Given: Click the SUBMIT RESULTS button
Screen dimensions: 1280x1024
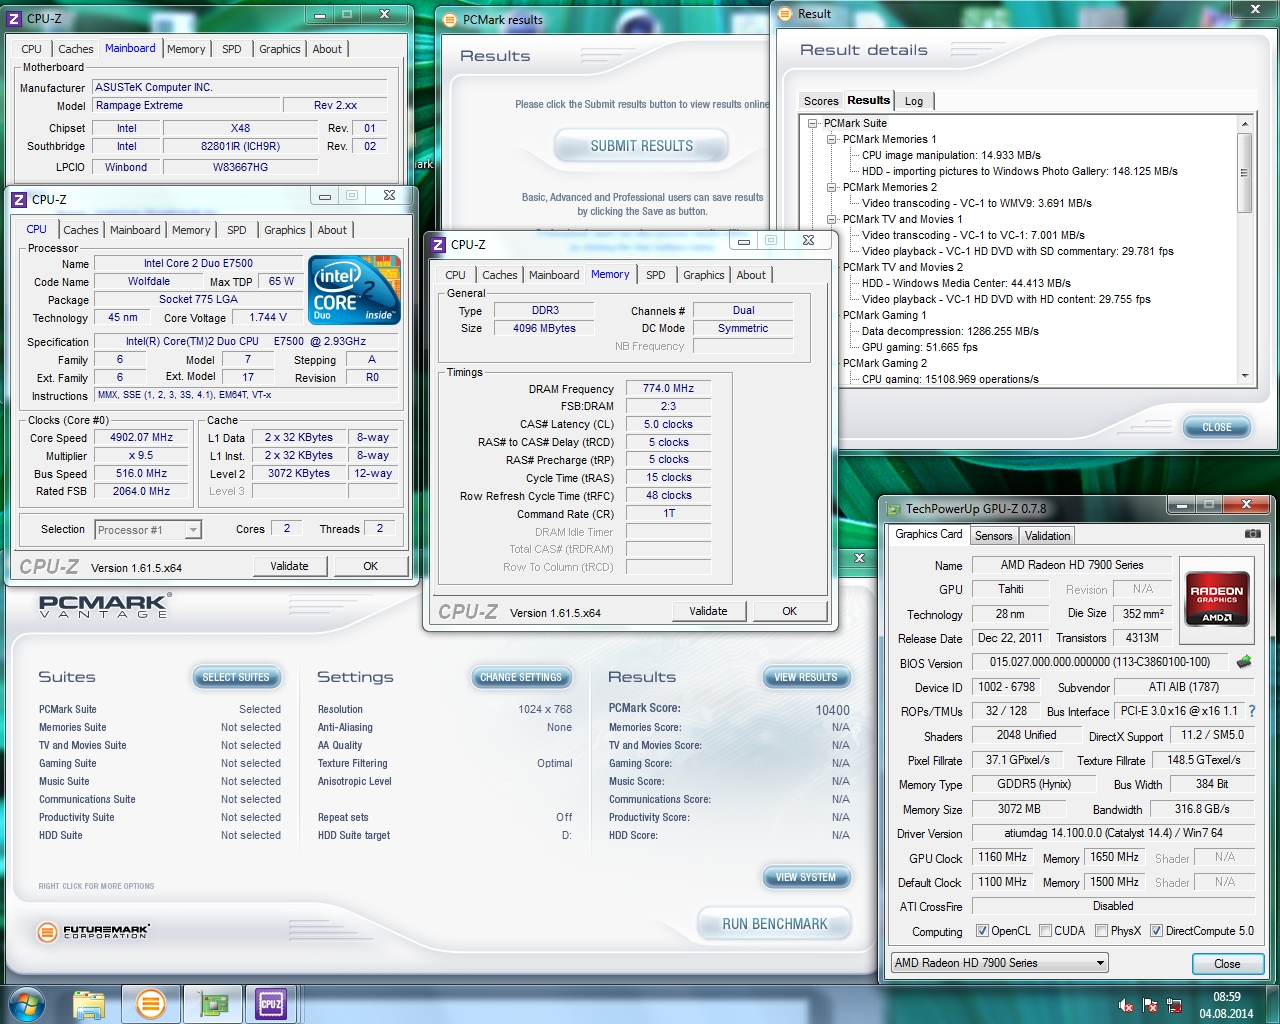Looking at the screenshot, I should (x=641, y=146).
